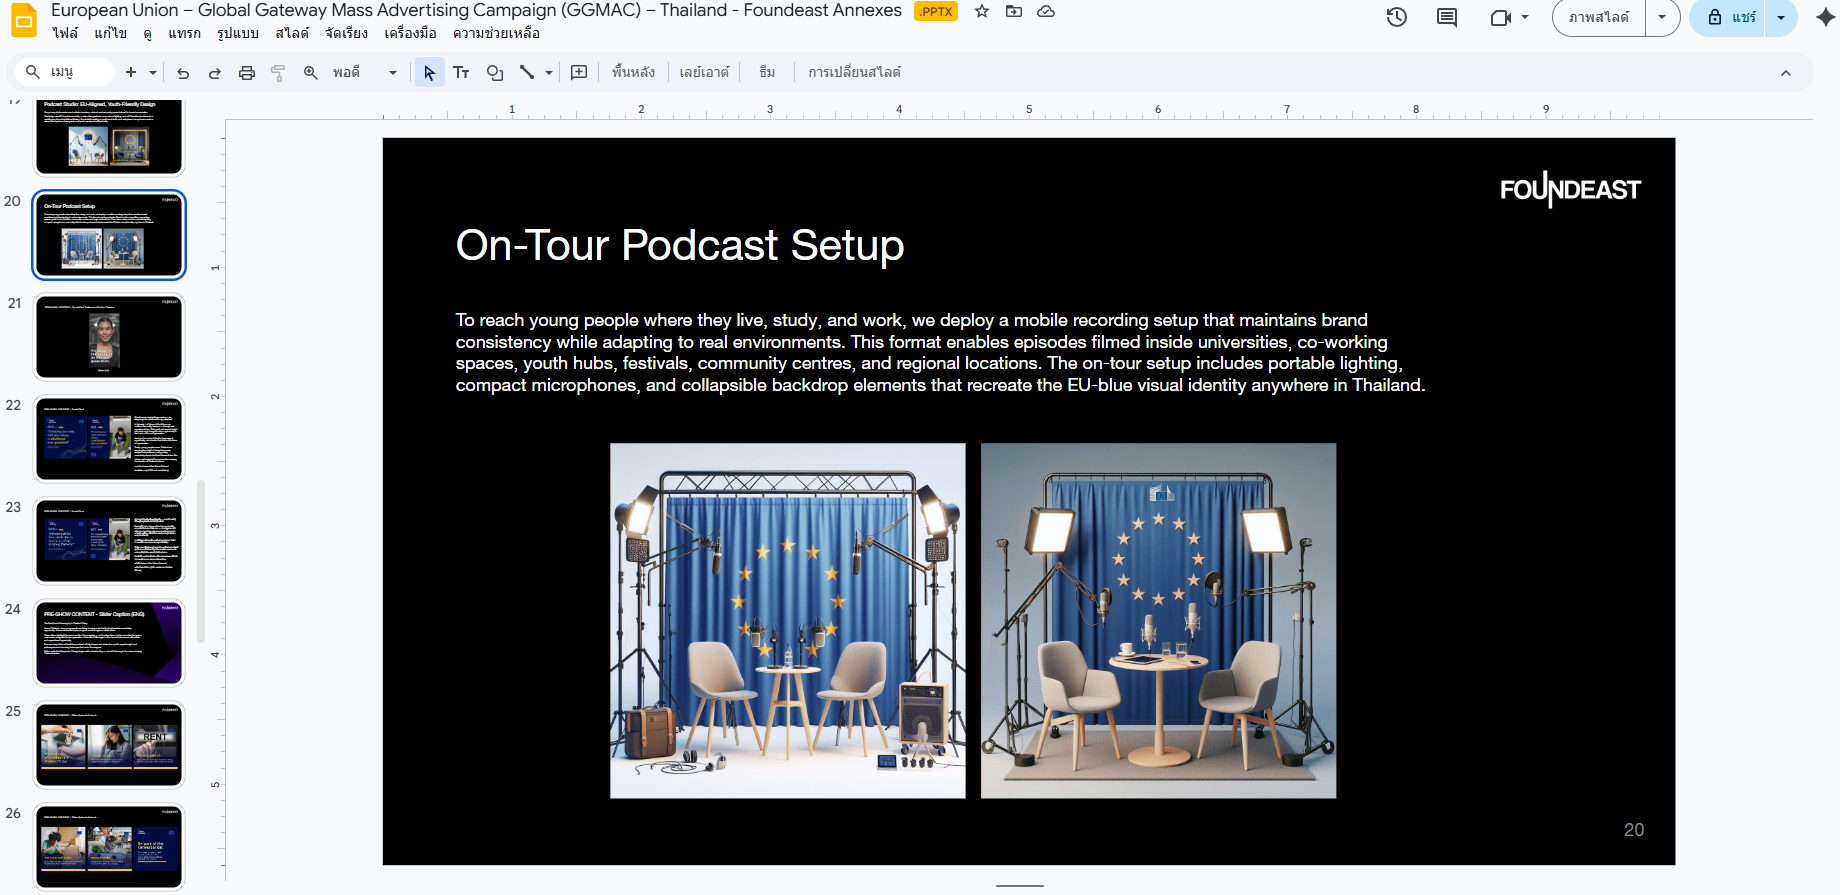Star the presentation document
This screenshot has height=895, width=1840.
(x=982, y=11)
